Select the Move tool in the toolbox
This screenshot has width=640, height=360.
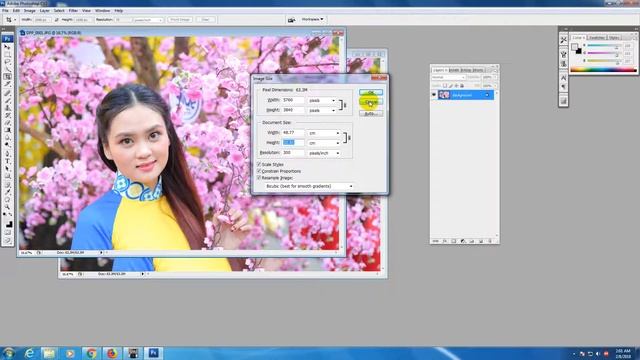click(x=7, y=47)
